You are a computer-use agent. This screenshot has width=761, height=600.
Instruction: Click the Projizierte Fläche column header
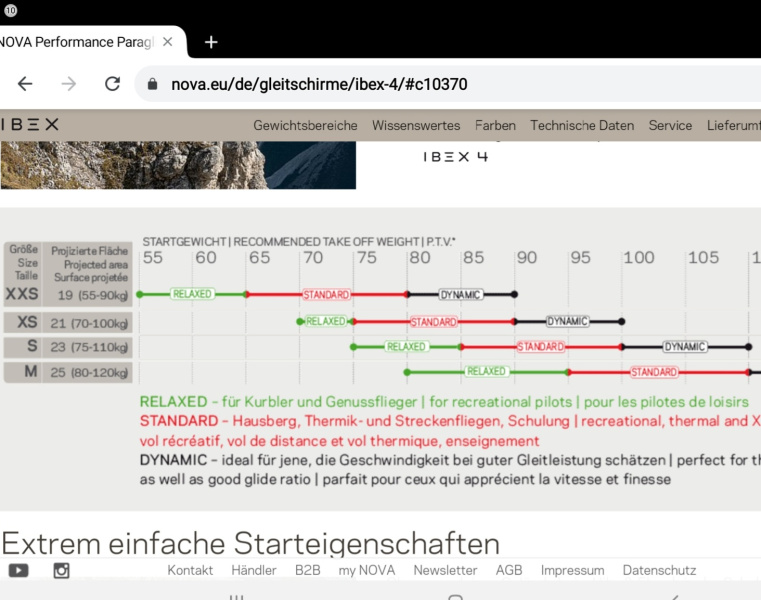tap(90, 264)
